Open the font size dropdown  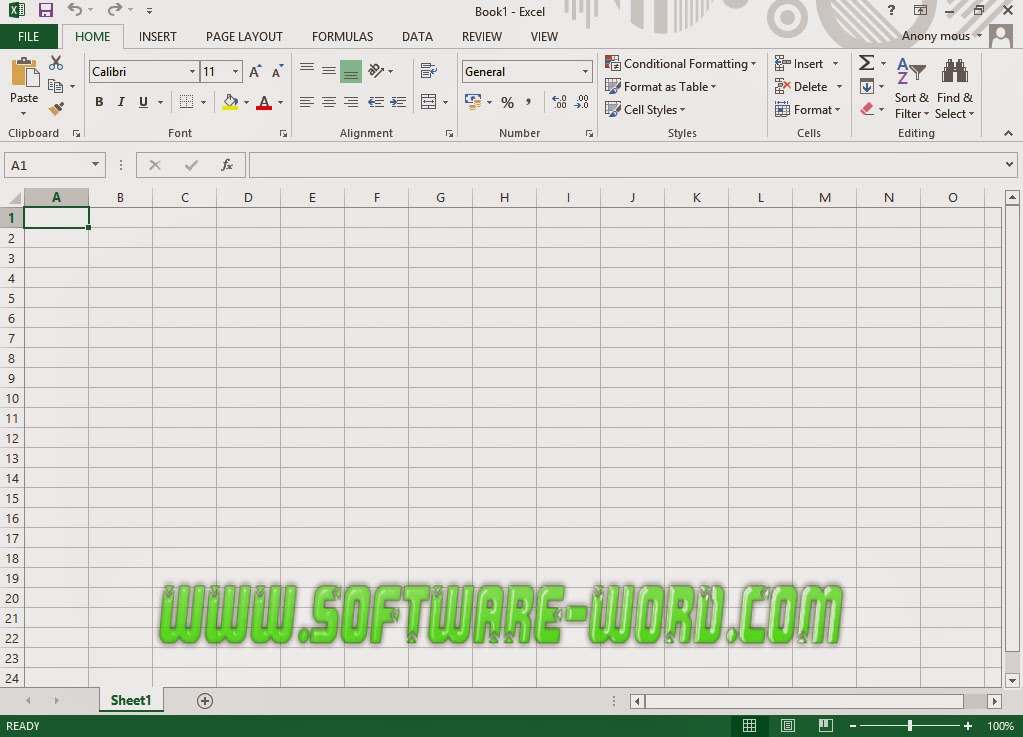pos(236,72)
